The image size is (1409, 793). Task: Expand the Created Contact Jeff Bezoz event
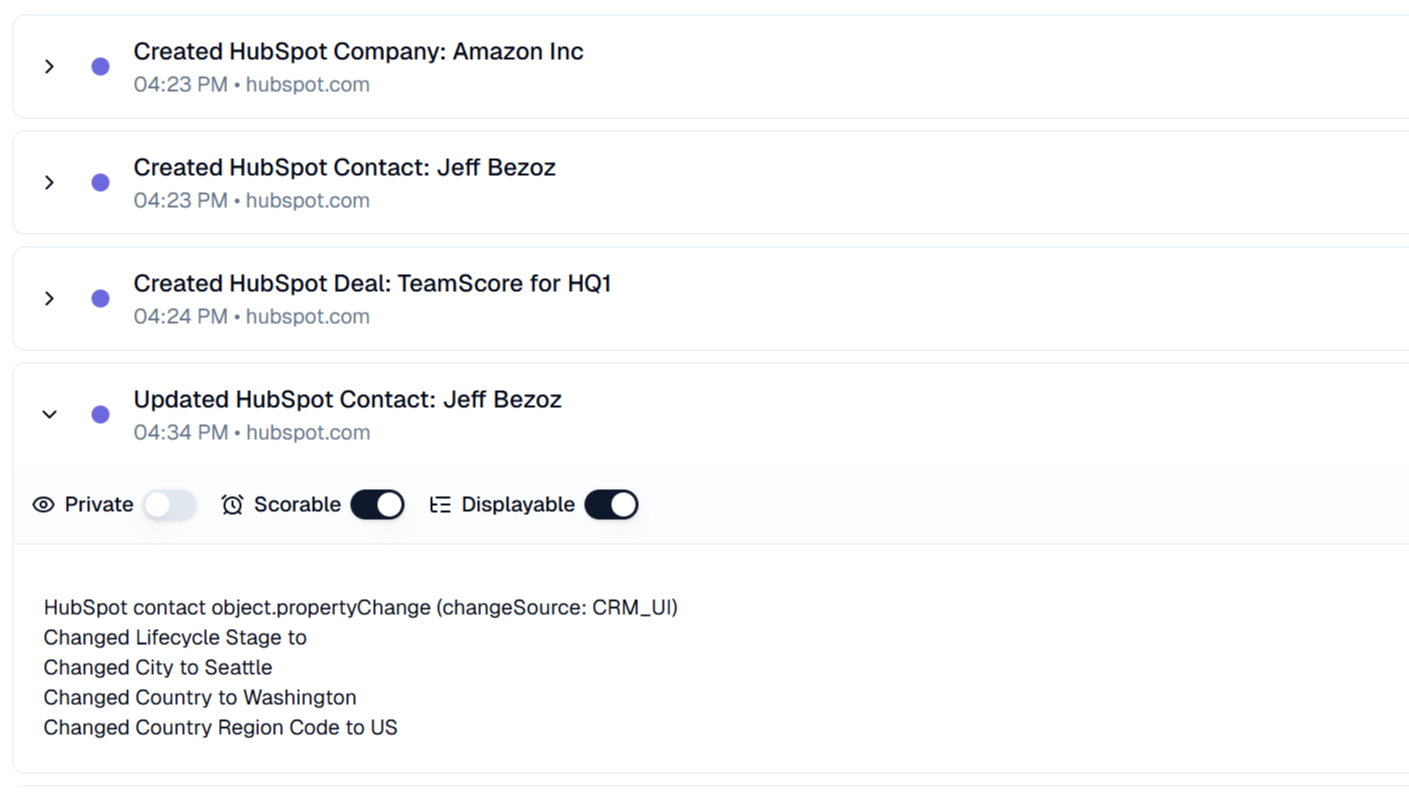(x=49, y=183)
